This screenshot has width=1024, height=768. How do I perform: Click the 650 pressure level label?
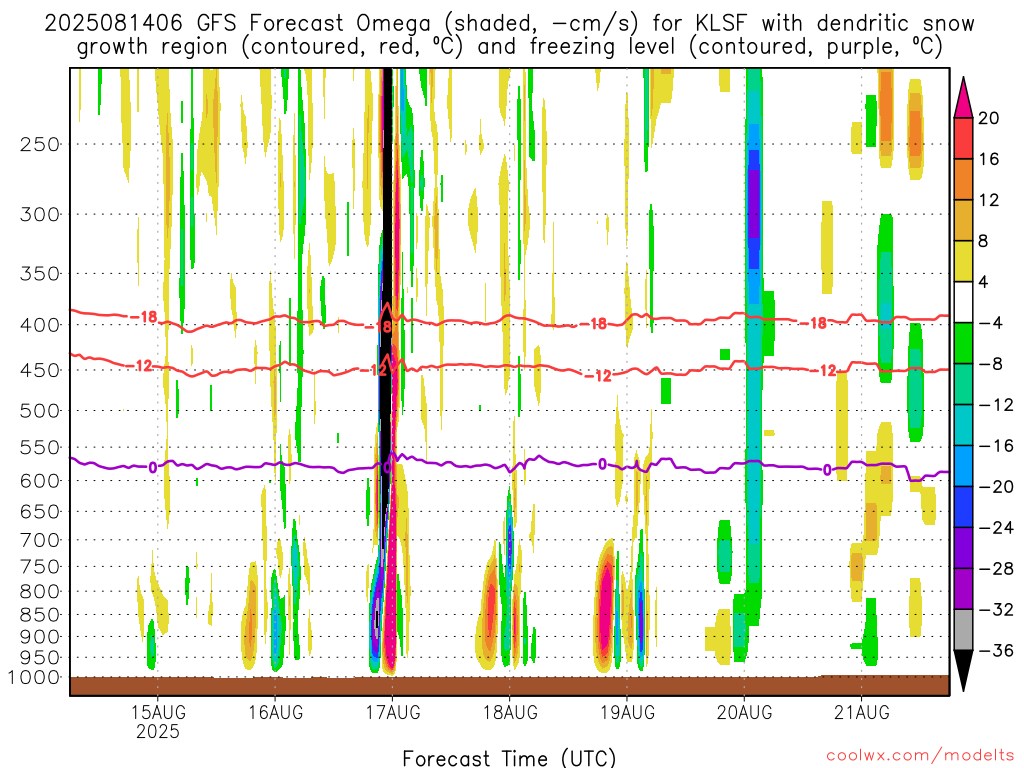tap(40, 511)
